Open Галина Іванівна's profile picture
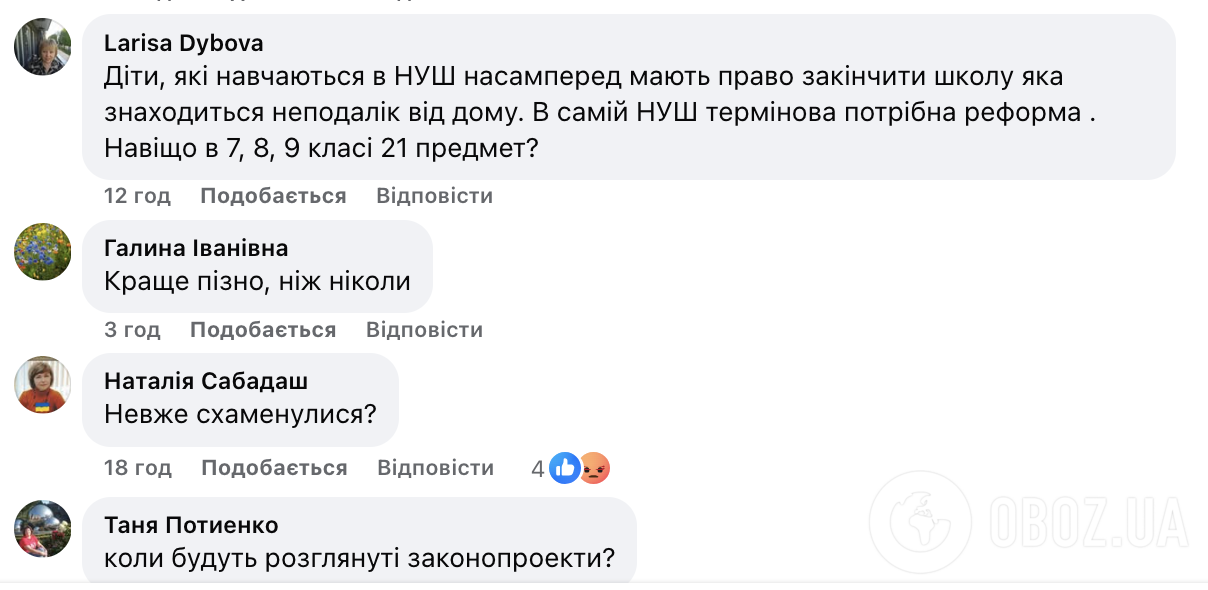Screen dimensions: 1208x590 (42, 252)
